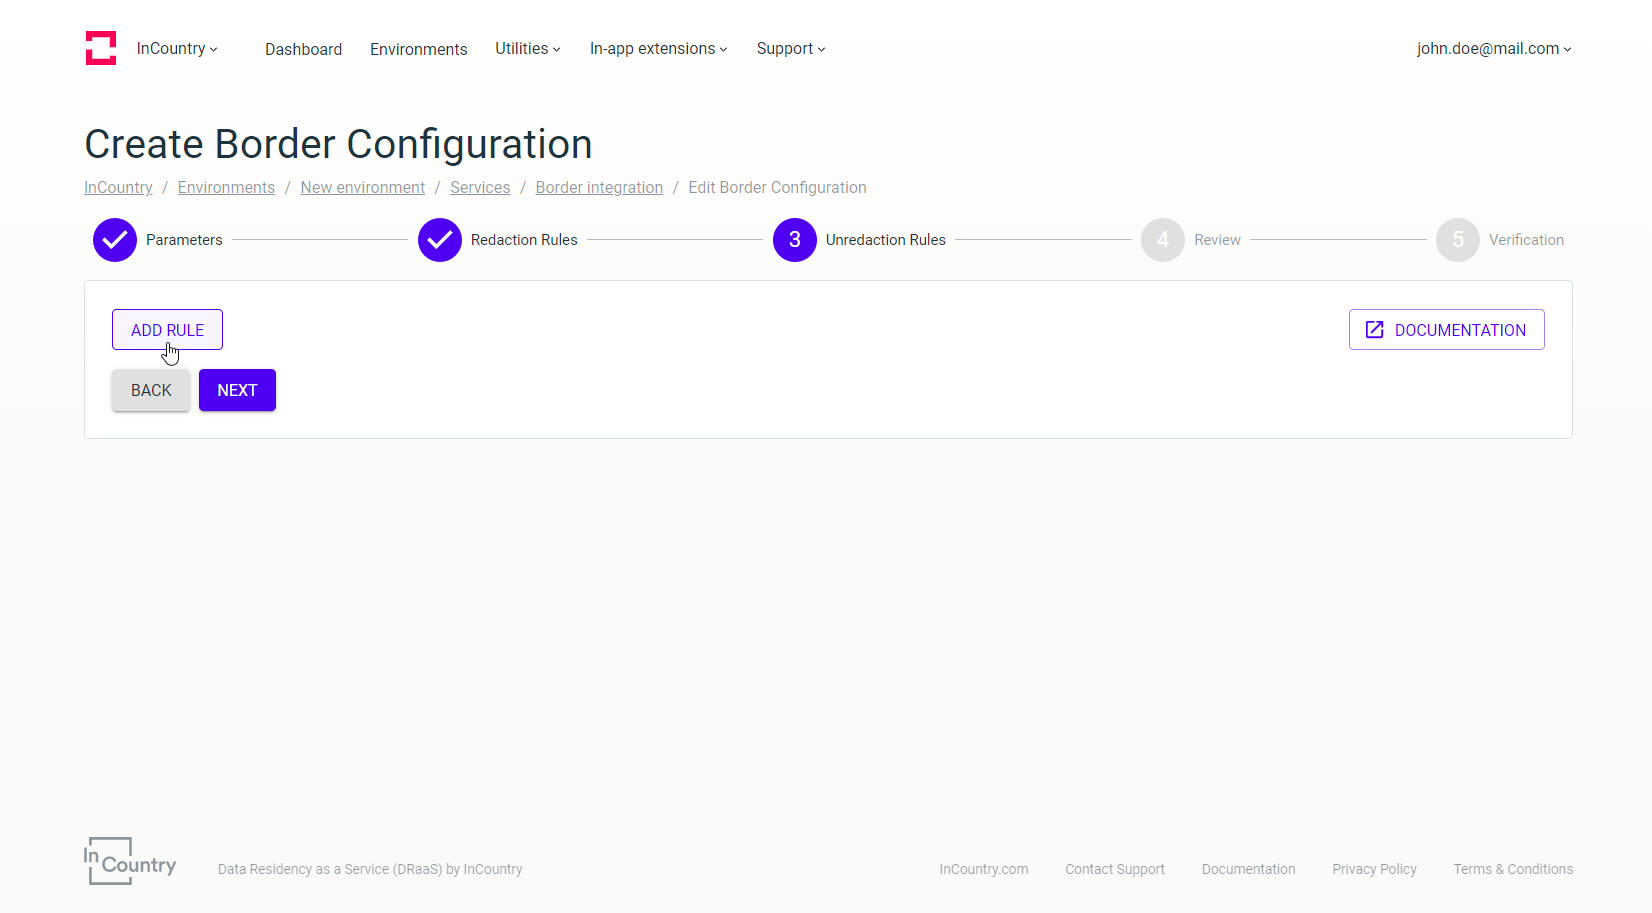Follow the Border integration breadcrumb link
Image resolution: width=1652 pixels, height=913 pixels.
tap(599, 187)
